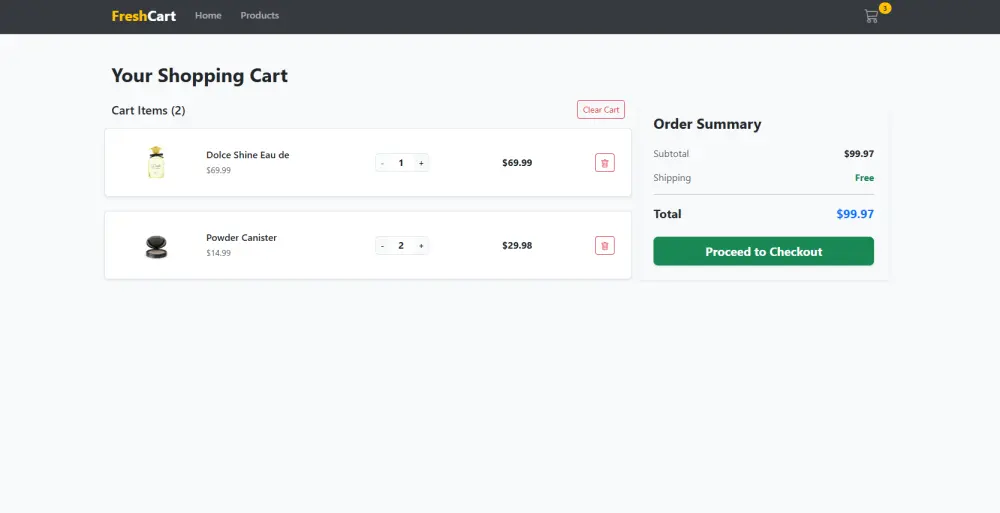Click the blue Total amount $99.97
The width and height of the screenshot is (1000, 513).
[855, 214]
